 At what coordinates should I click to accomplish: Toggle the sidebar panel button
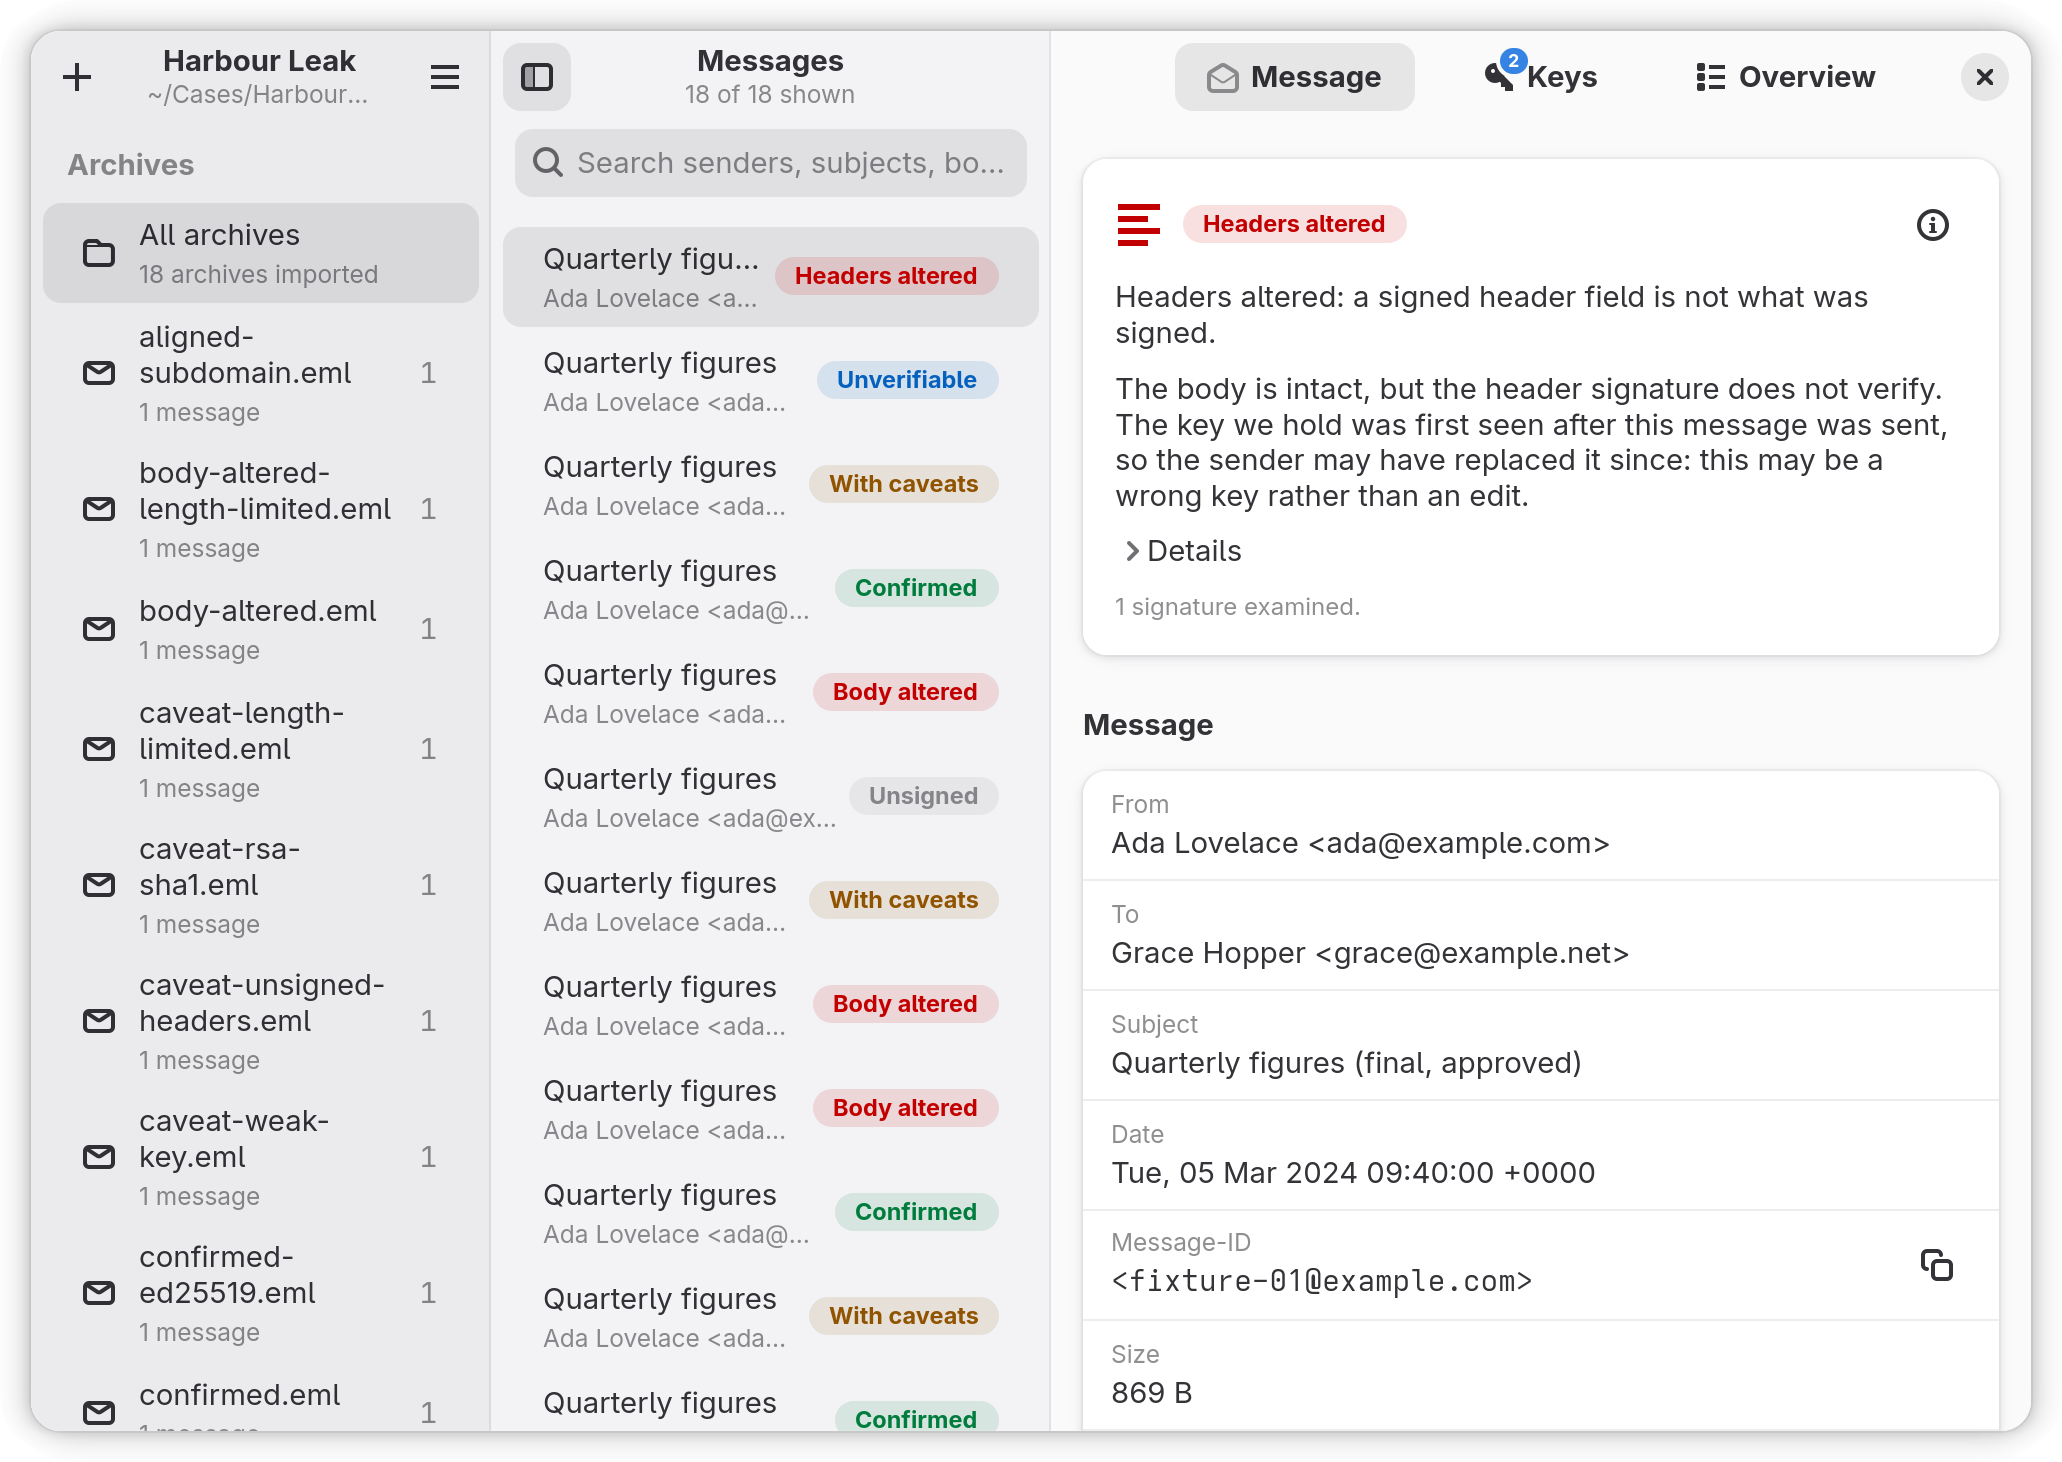point(537,77)
